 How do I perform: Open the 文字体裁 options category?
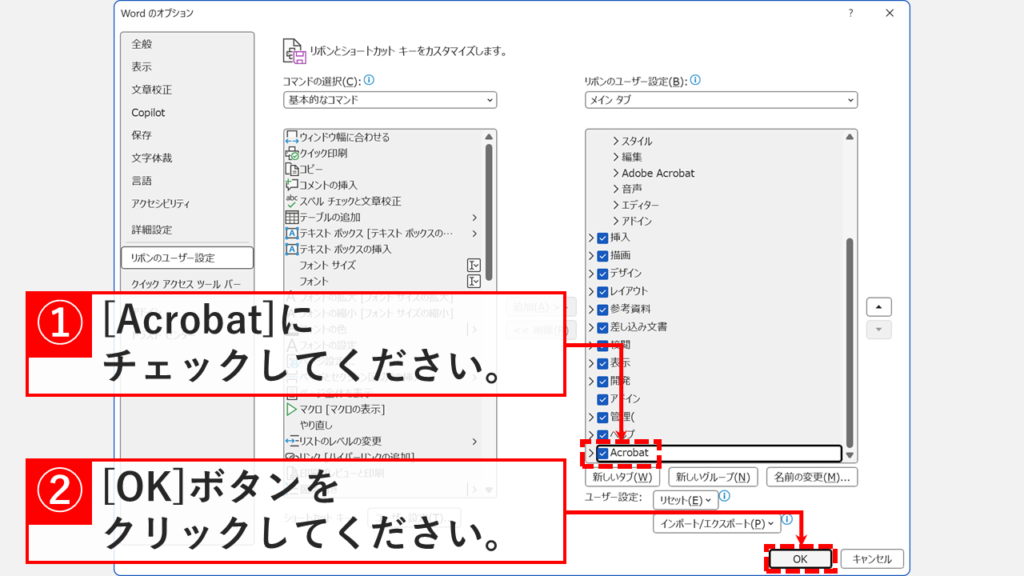[152, 158]
